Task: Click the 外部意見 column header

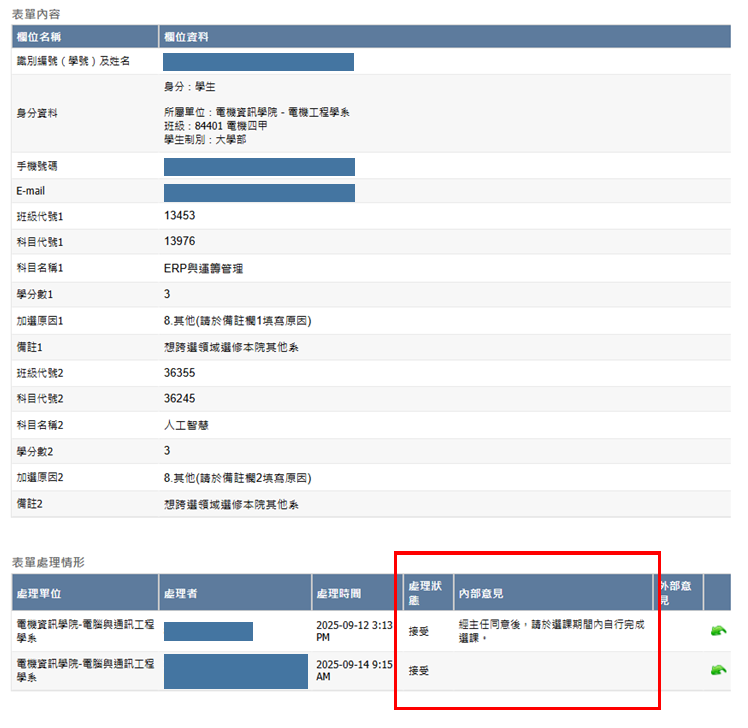Action: [x=677, y=592]
